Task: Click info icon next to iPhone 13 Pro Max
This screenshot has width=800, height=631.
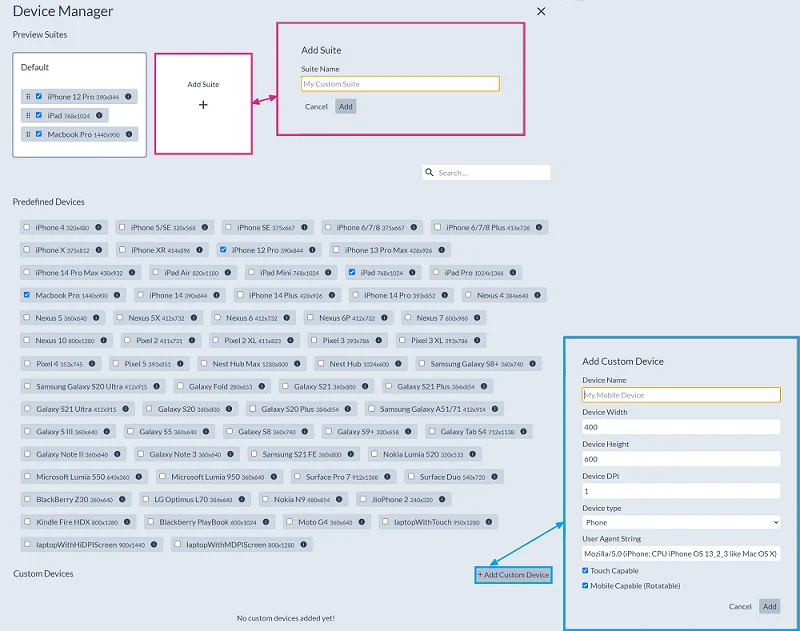Action: pos(441,250)
